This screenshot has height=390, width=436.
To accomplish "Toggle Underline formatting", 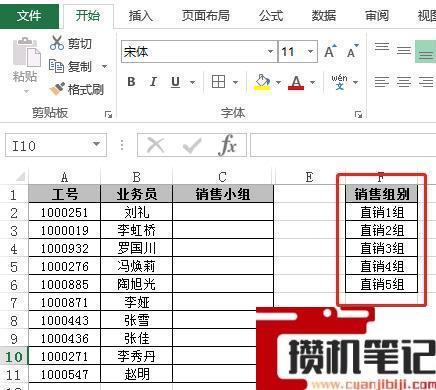I will pos(175,82).
